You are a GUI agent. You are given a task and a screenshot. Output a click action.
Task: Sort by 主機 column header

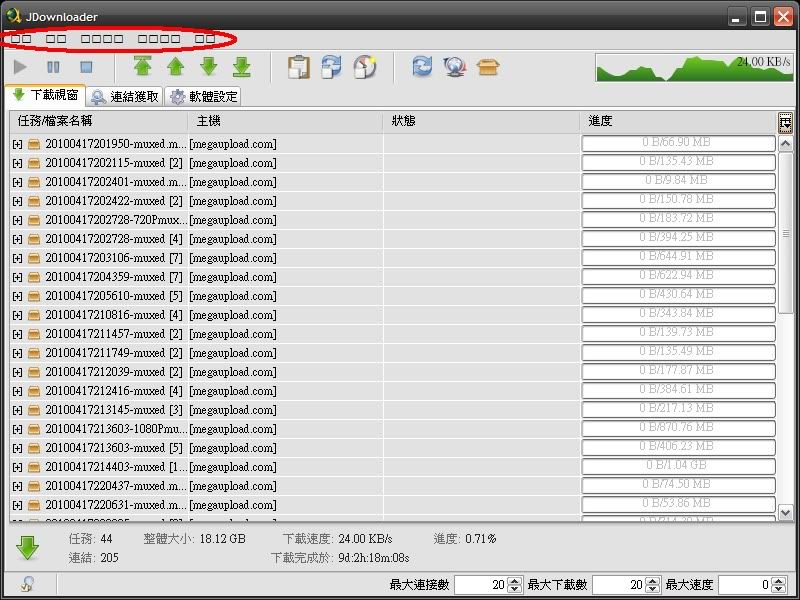pyautogui.click(x=285, y=121)
